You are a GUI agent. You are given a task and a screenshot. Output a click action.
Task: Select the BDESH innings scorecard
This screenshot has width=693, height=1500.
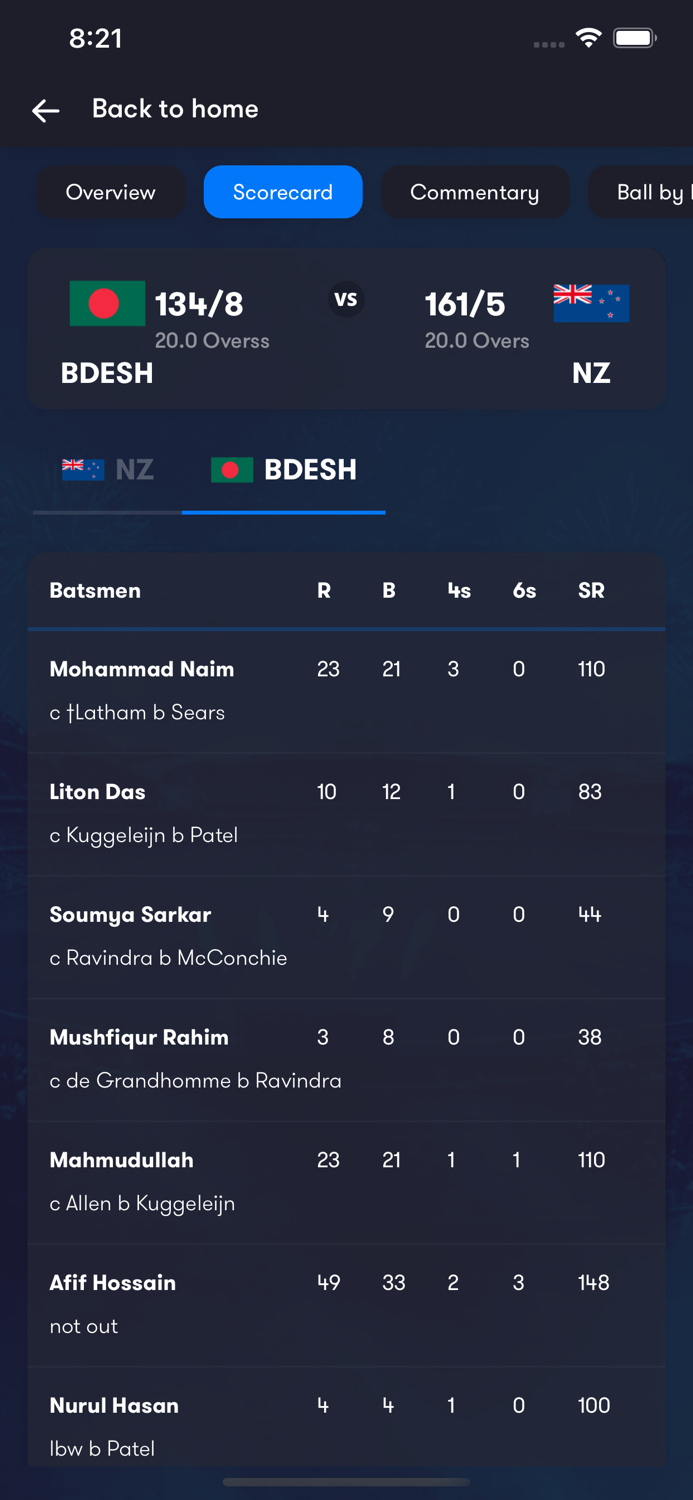[x=283, y=470]
